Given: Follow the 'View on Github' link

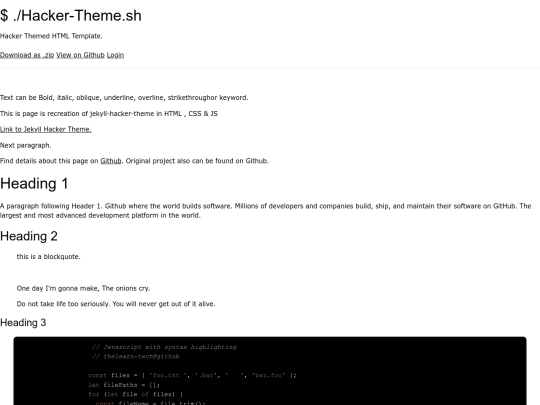Looking at the screenshot, I should (80, 55).
